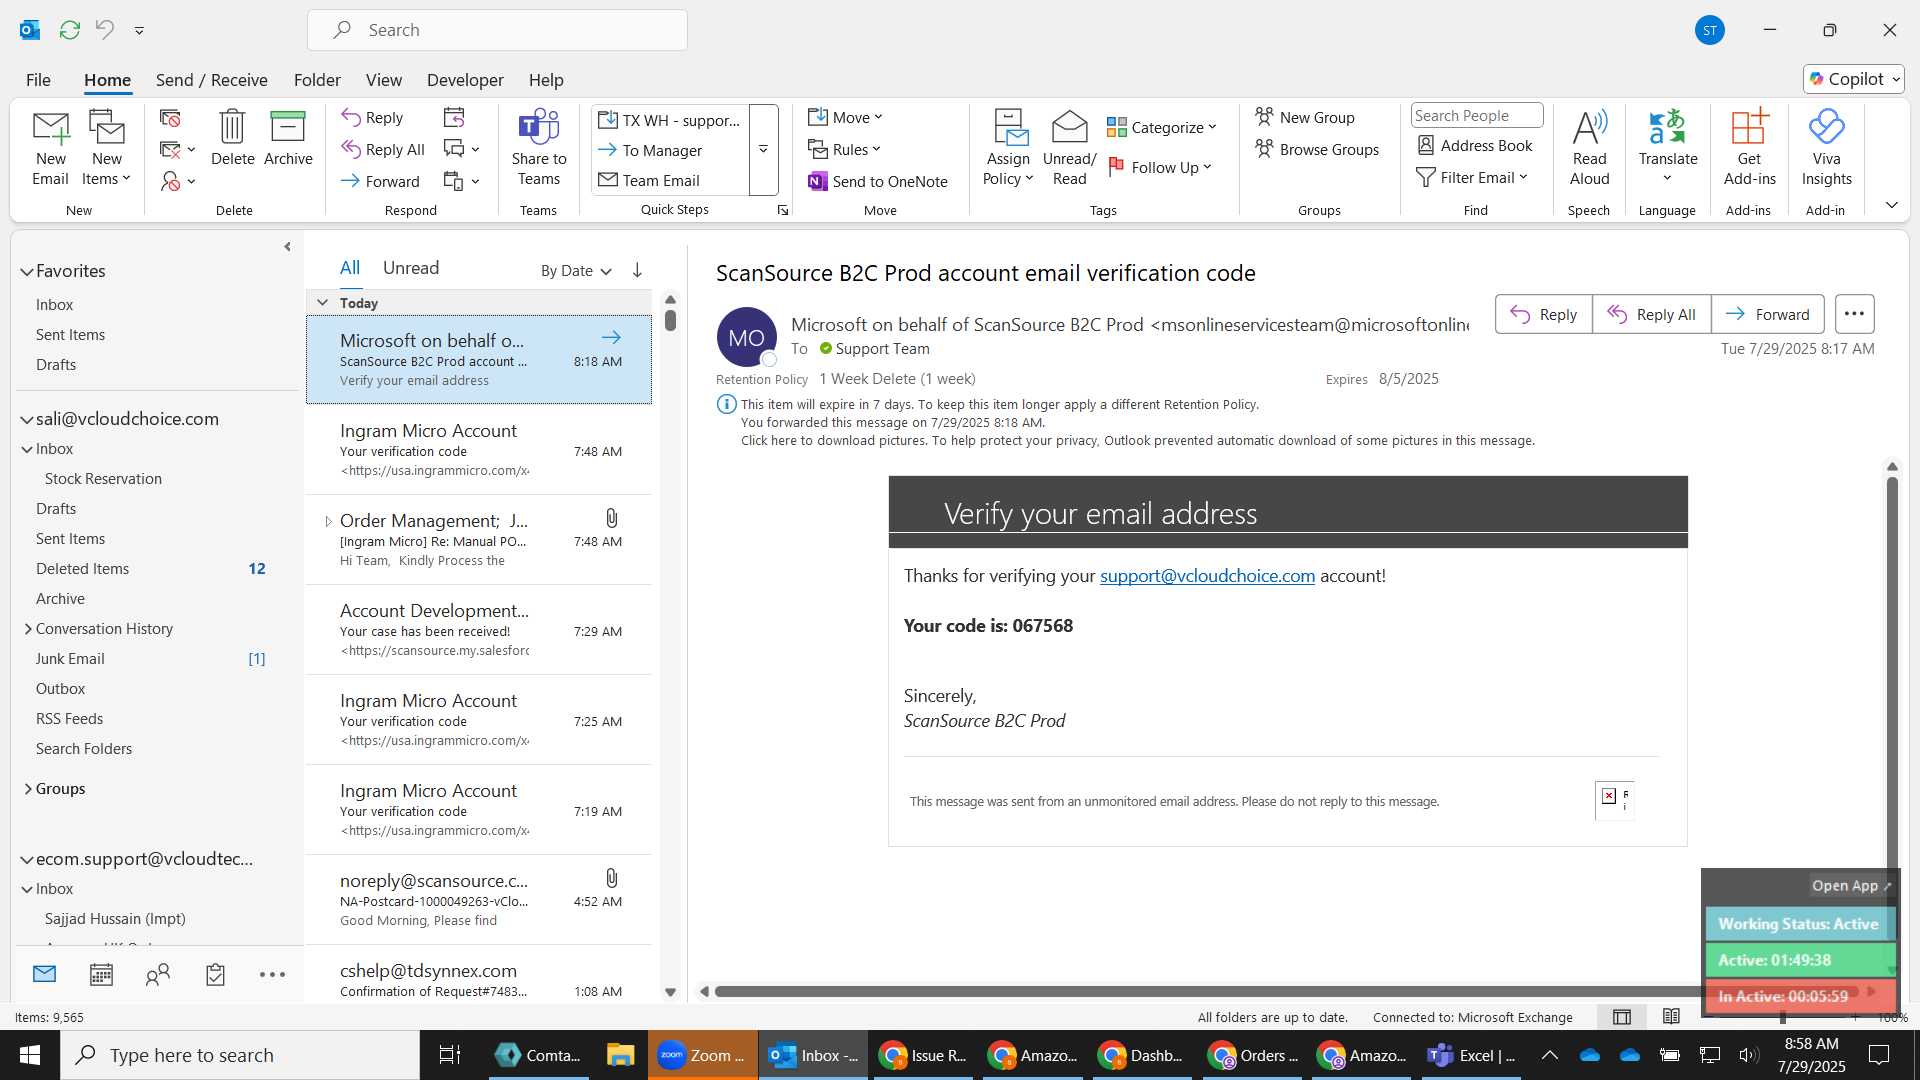Switch to the Mail view icon
The width and height of the screenshot is (1920, 1080).
pyautogui.click(x=44, y=974)
